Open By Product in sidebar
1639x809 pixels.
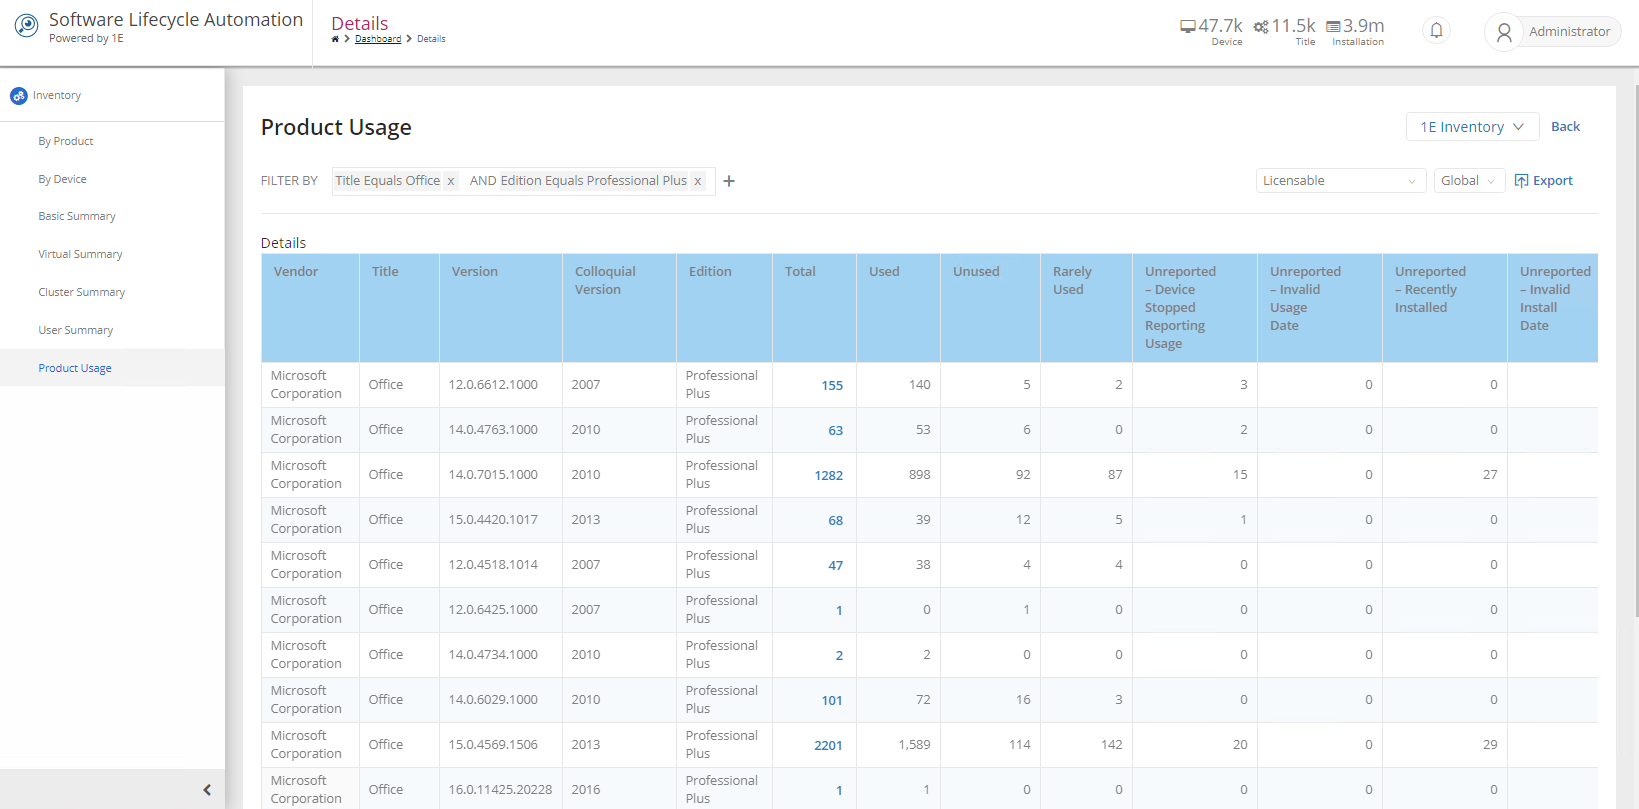click(66, 141)
